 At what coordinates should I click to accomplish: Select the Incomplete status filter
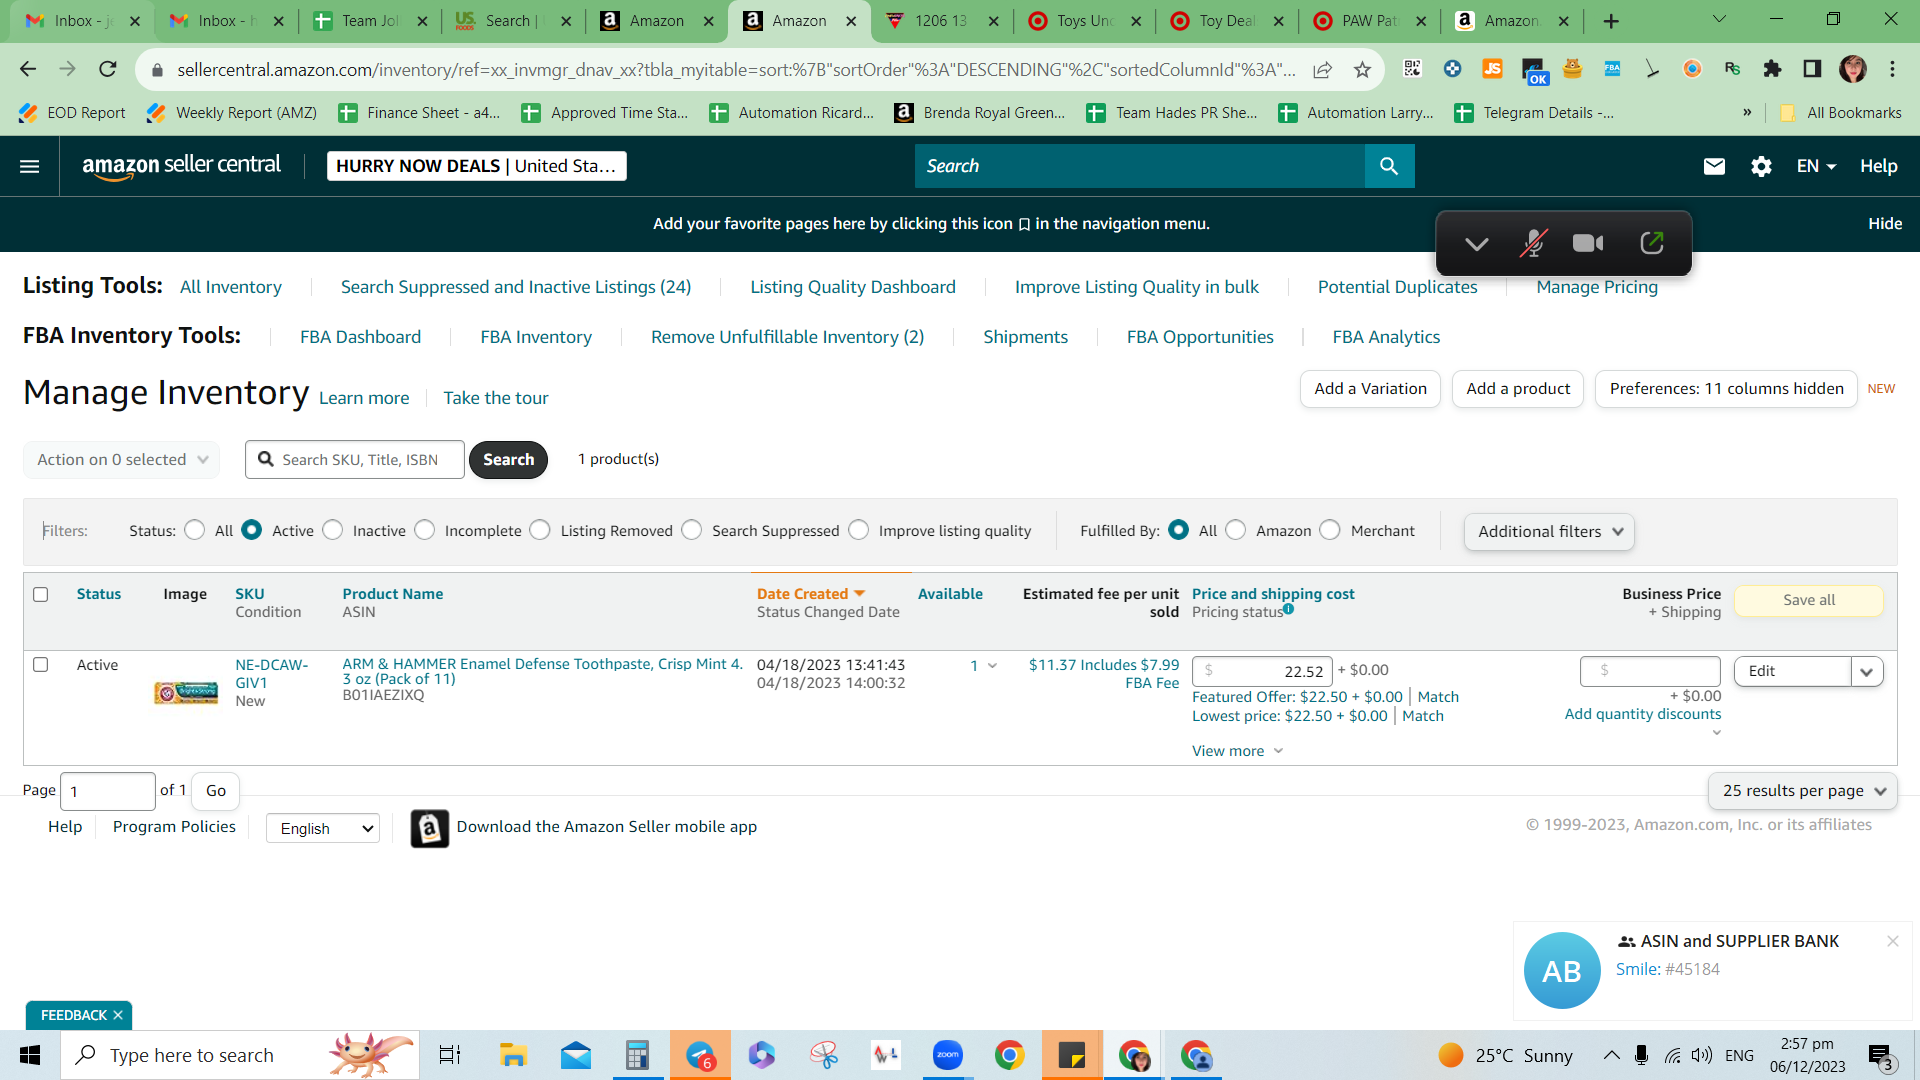point(425,530)
